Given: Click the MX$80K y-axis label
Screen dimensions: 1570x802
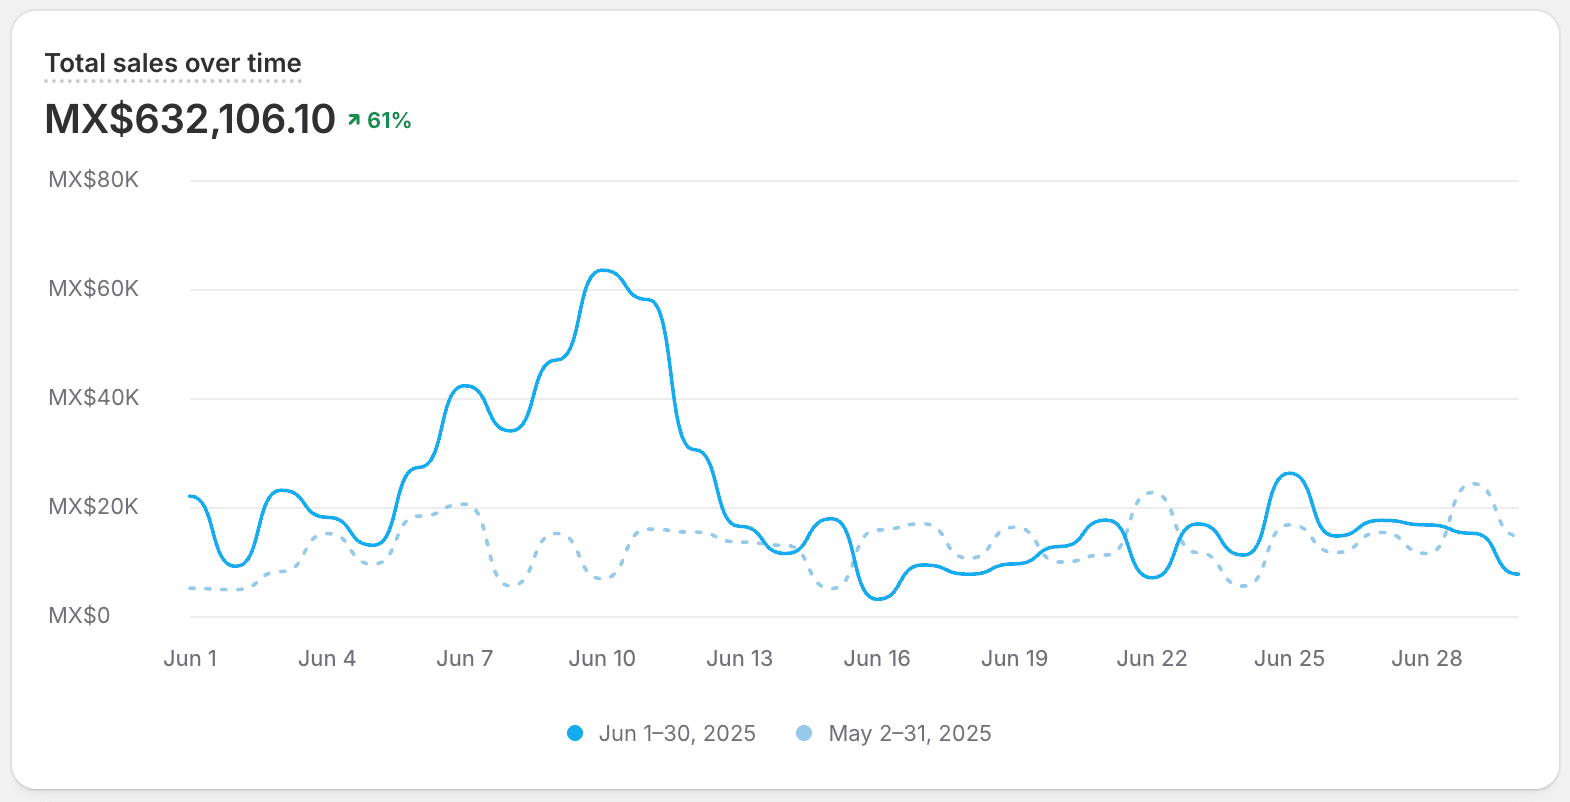Looking at the screenshot, I should [x=94, y=180].
